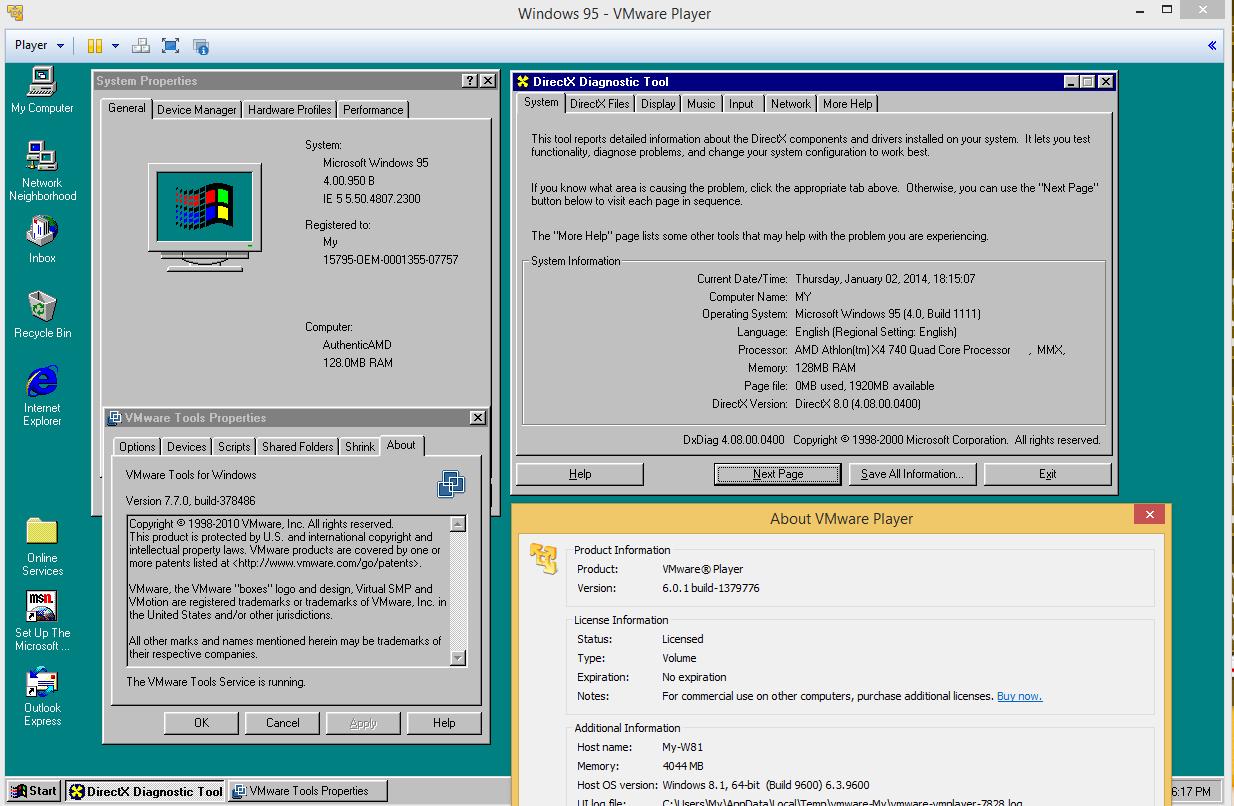Follow the Buy now link

[1019, 696]
